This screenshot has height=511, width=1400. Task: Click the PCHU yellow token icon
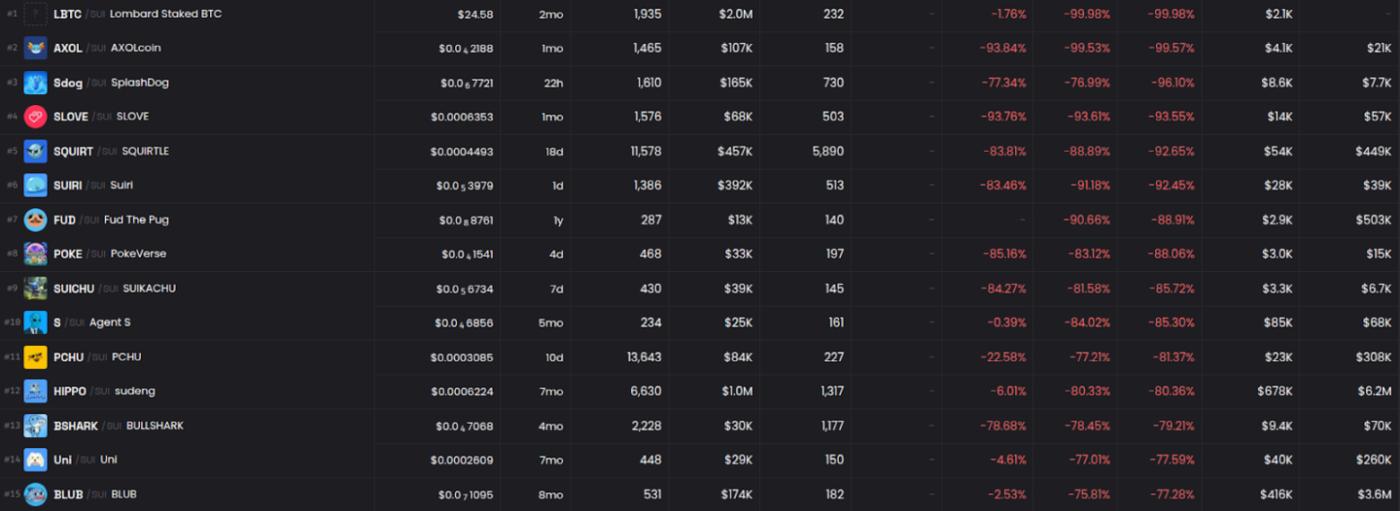click(x=35, y=357)
